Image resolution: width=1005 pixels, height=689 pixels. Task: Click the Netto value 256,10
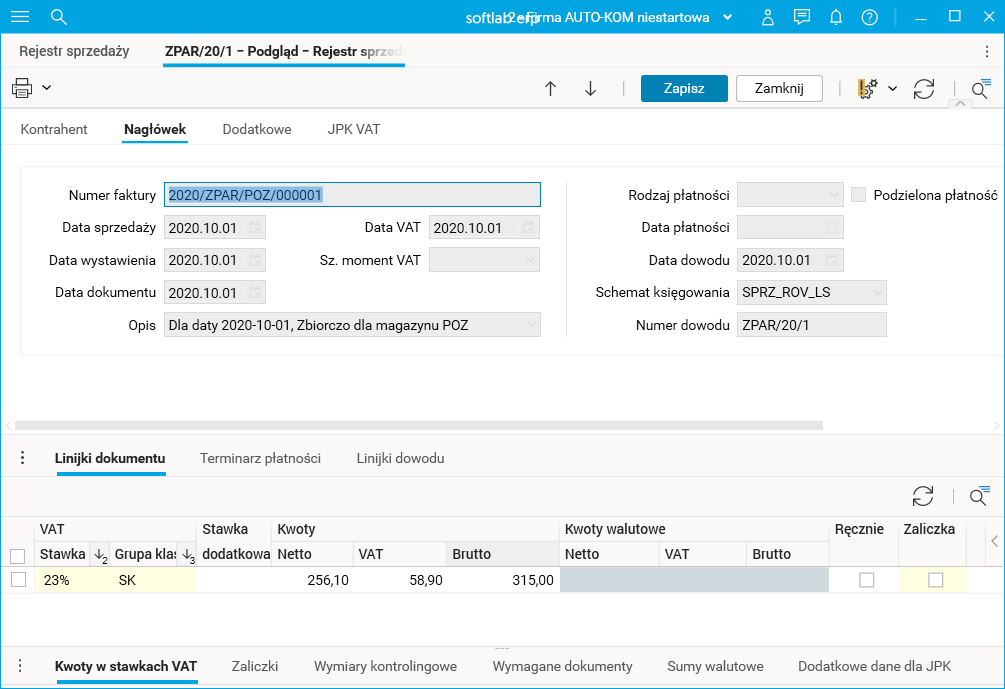click(328, 580)
